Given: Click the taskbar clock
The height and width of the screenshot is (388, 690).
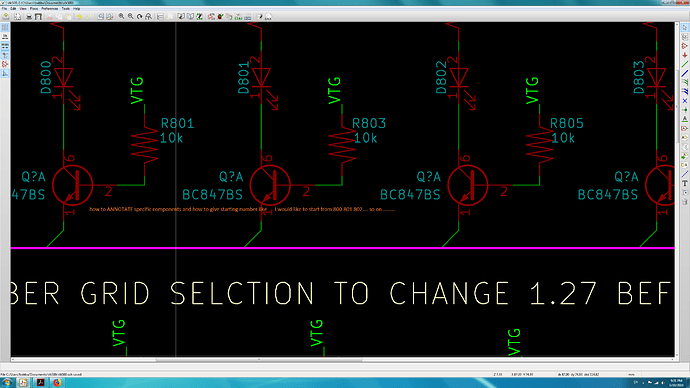Looking at the screenshot, I should click(x=676, y=382).
